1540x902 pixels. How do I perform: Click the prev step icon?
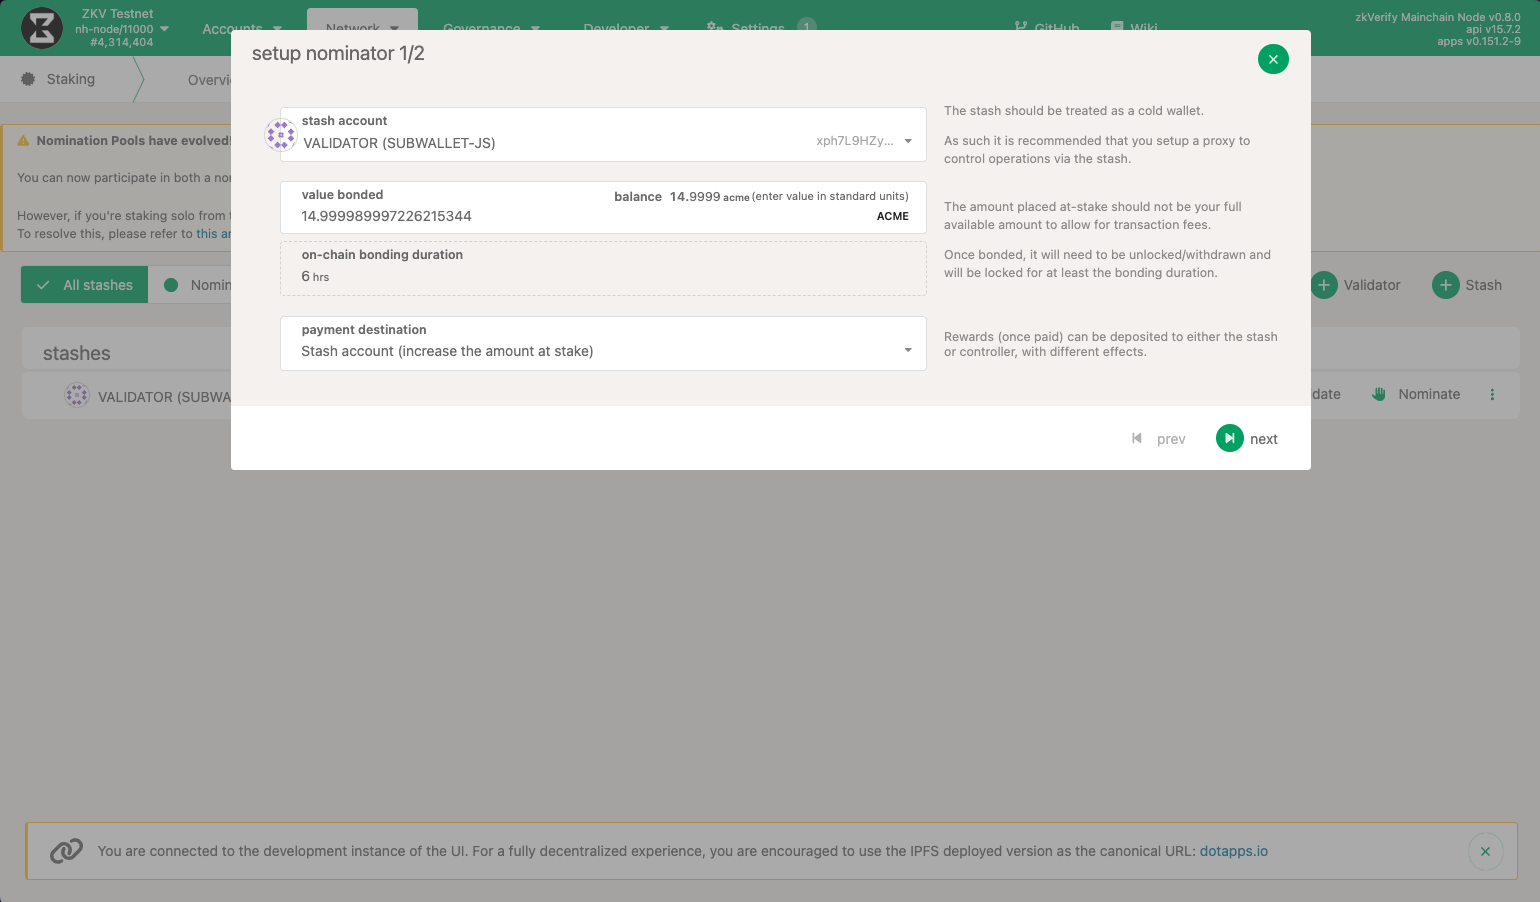(1137, 438)
